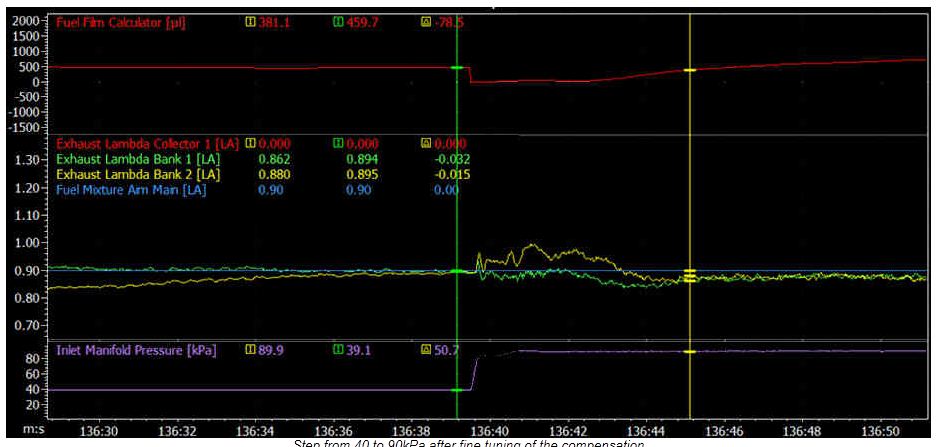Select Exhaust Lambda Bank 2 channel label

point(138,173)
